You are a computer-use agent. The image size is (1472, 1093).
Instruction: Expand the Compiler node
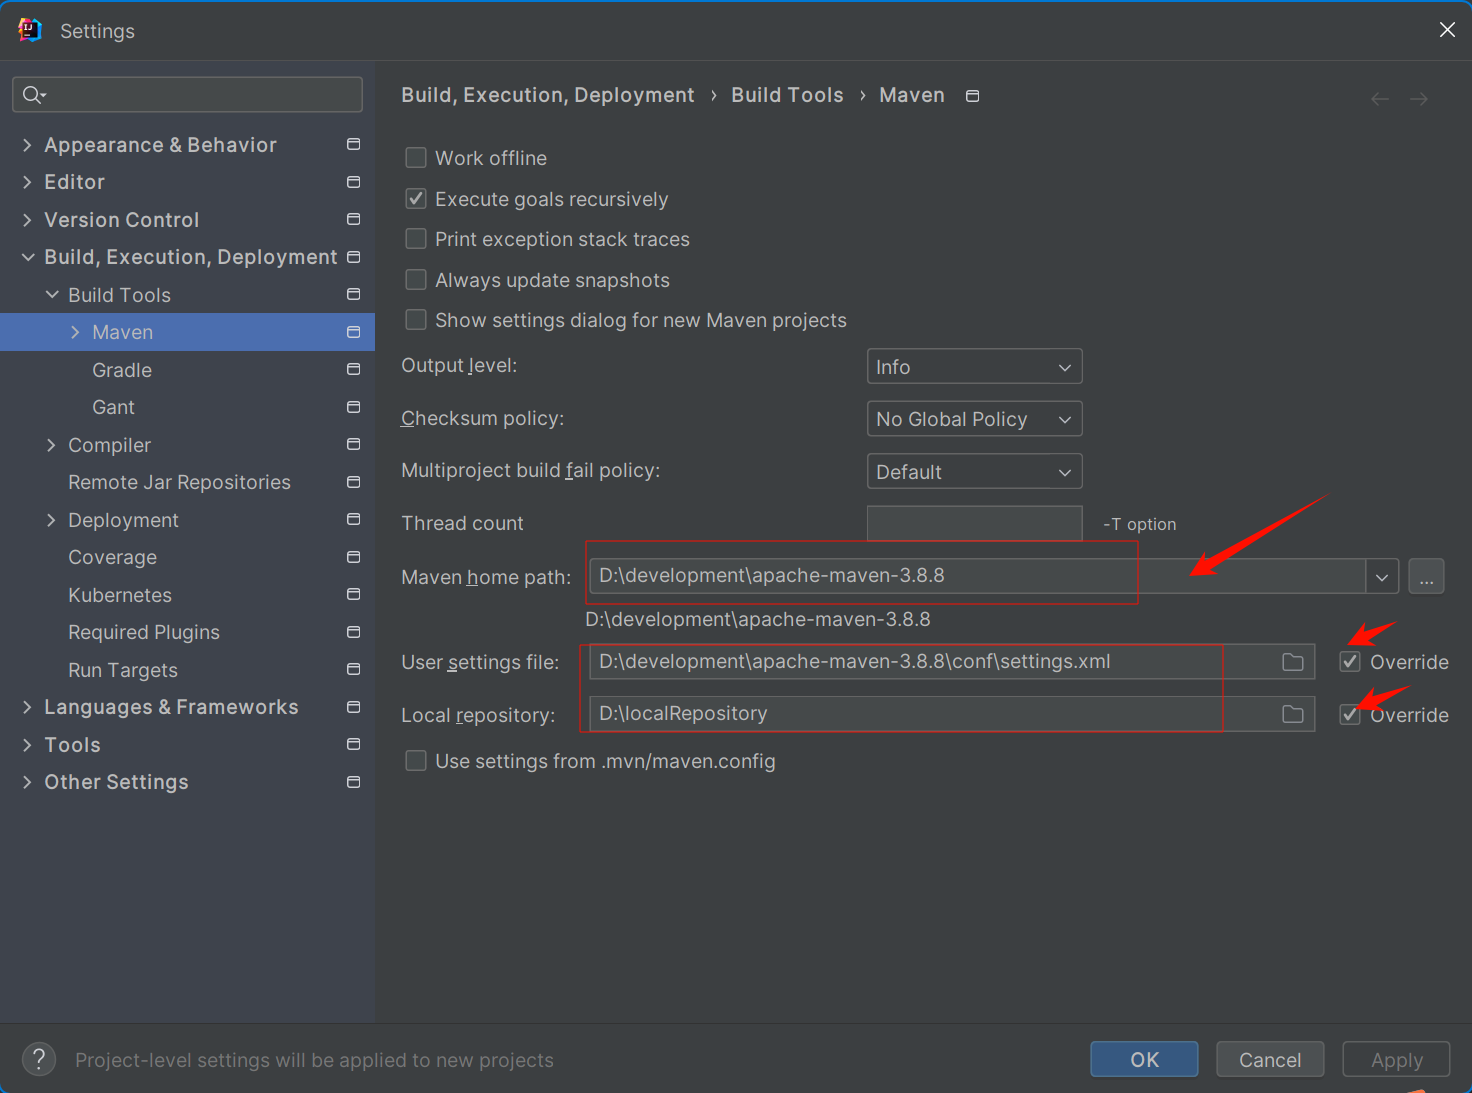[51, 445]
